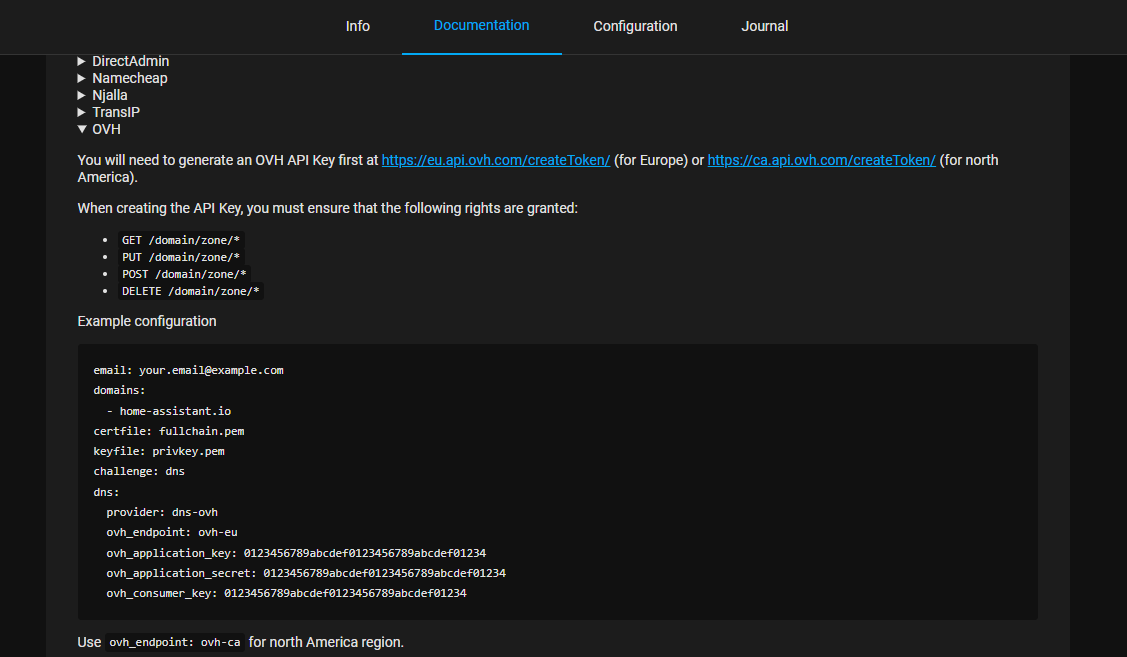1127x657 pixels.
Task: Click the 'following rights are granted' sentence
Action: (328, 208)
